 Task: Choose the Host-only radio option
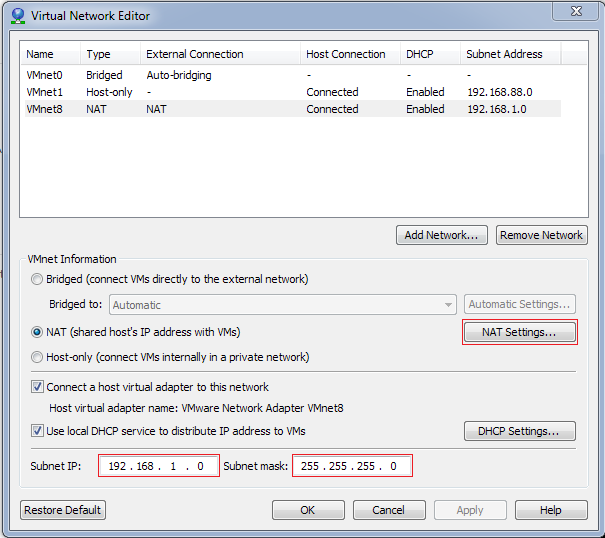37,357
